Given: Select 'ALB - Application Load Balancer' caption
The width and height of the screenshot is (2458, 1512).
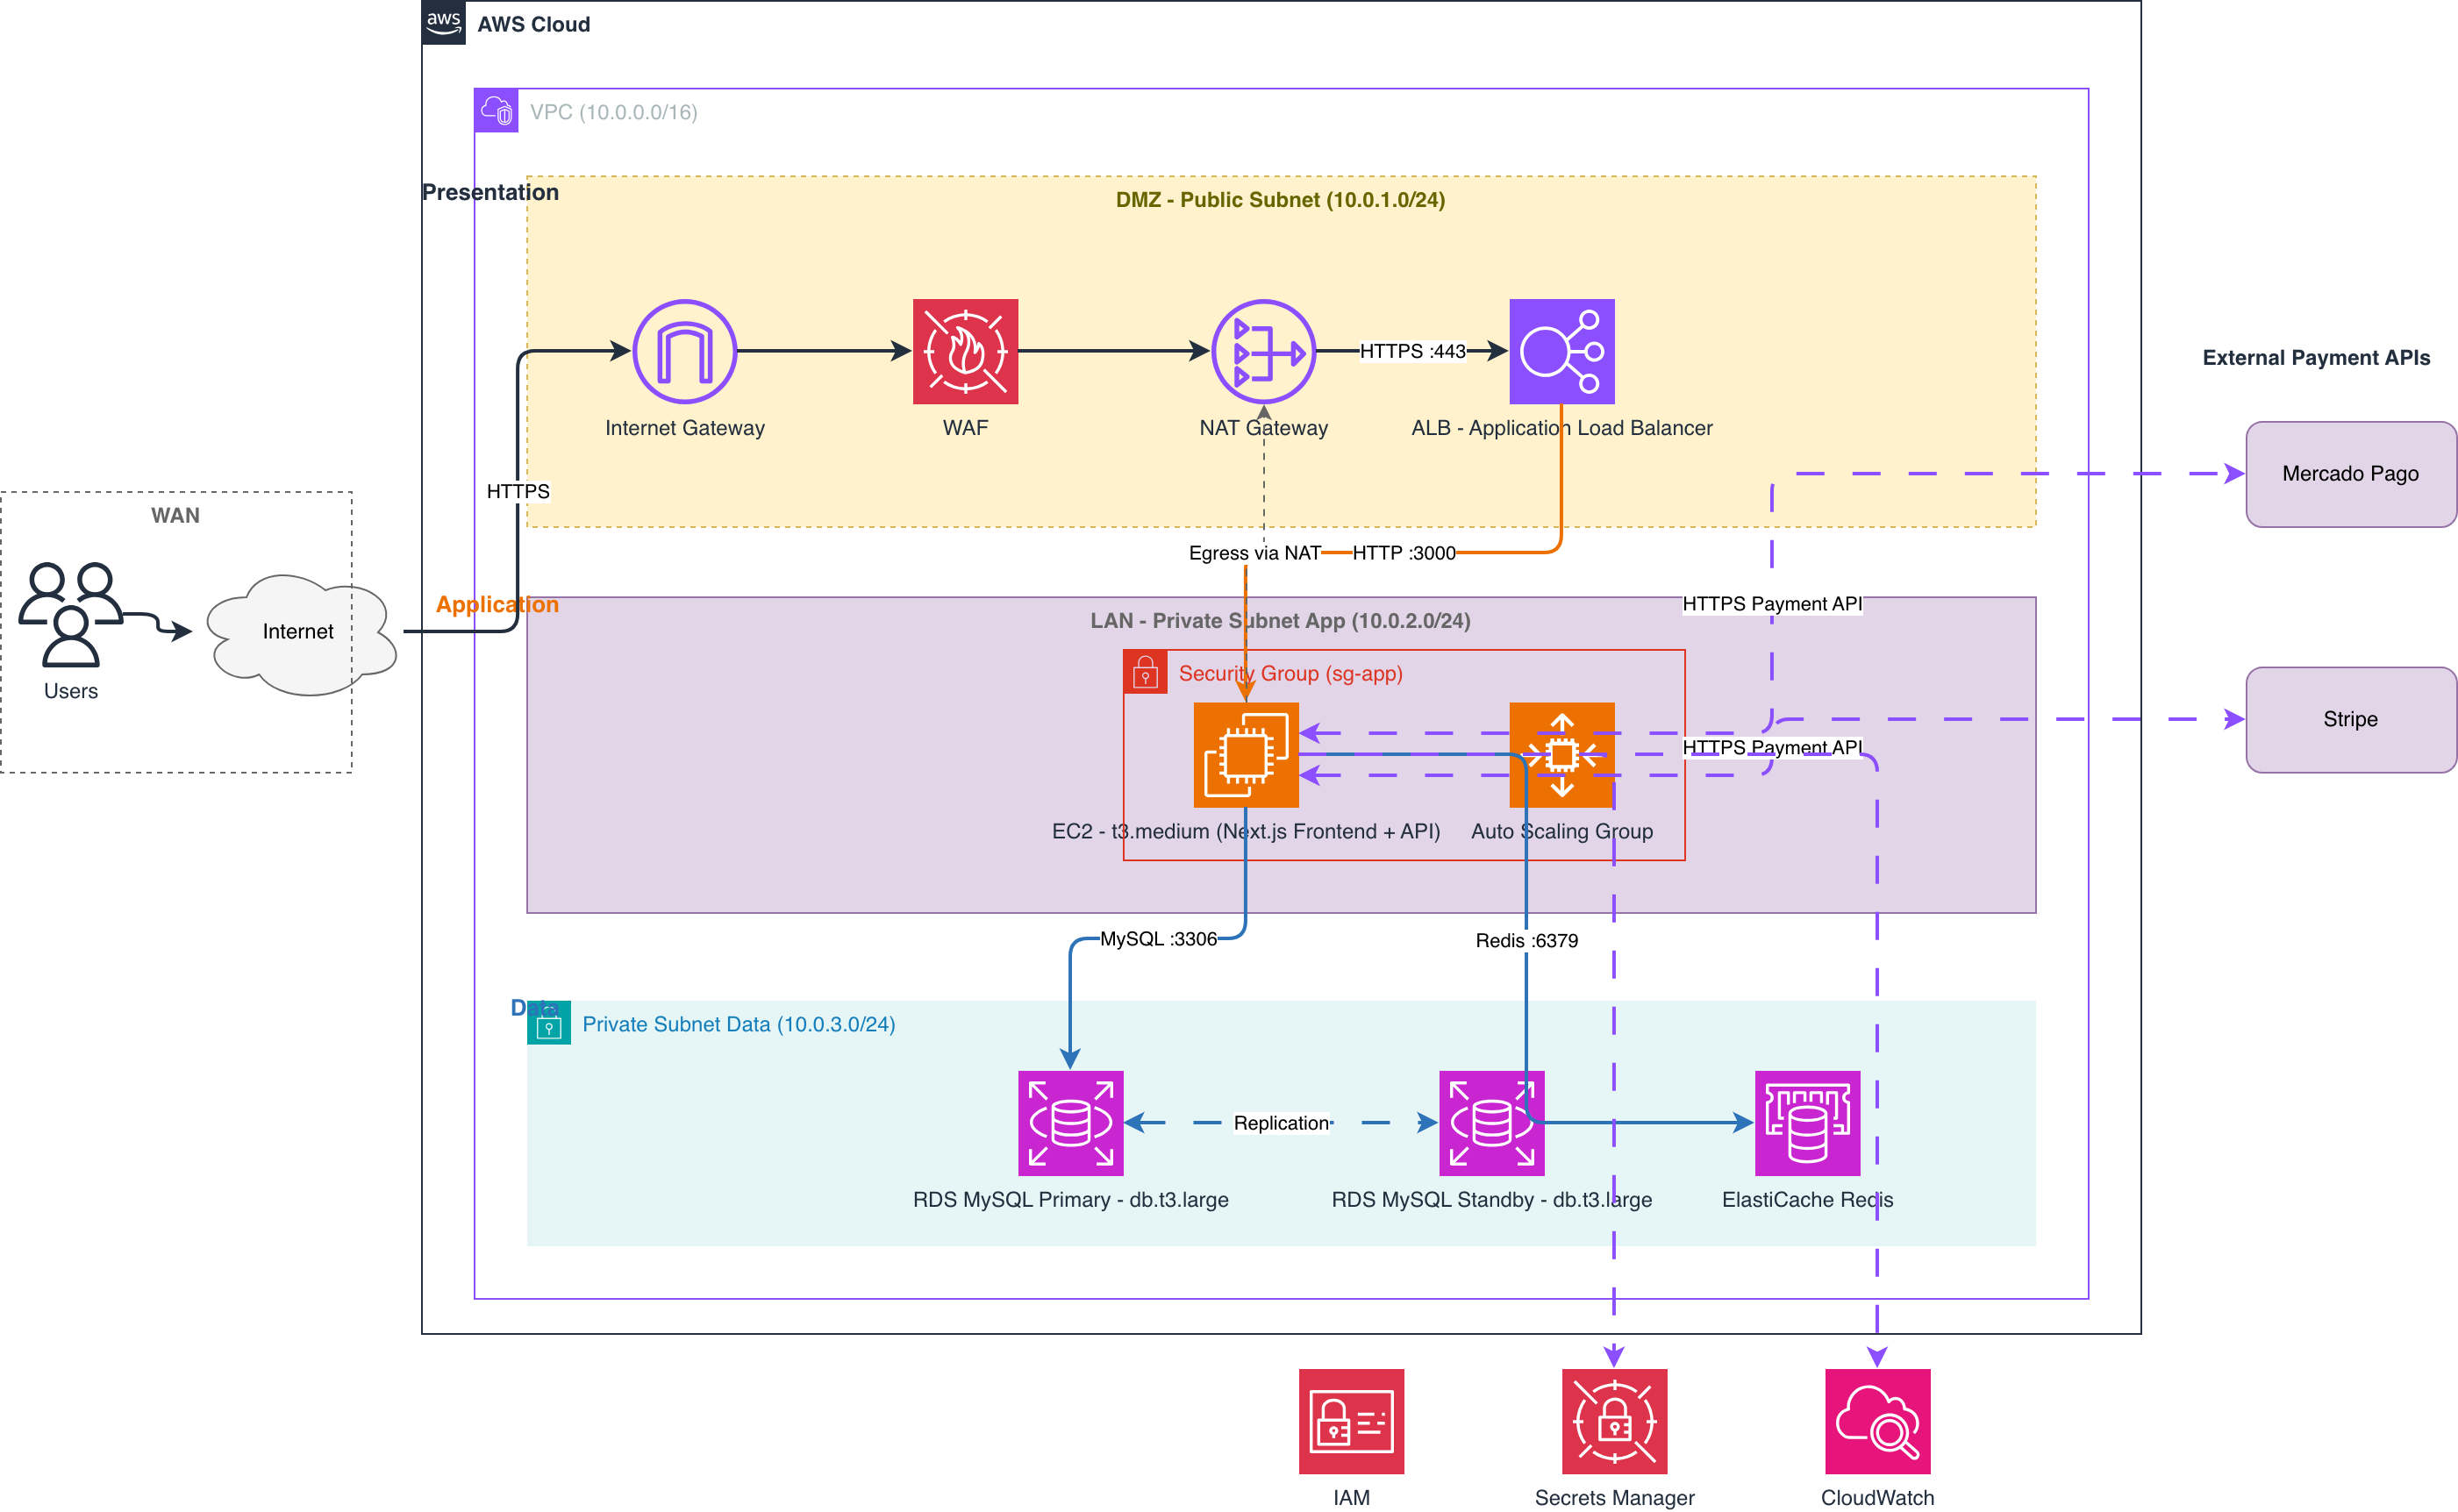Looking at the screenshot, I should pyautogui.click(x=1562, y=428).
